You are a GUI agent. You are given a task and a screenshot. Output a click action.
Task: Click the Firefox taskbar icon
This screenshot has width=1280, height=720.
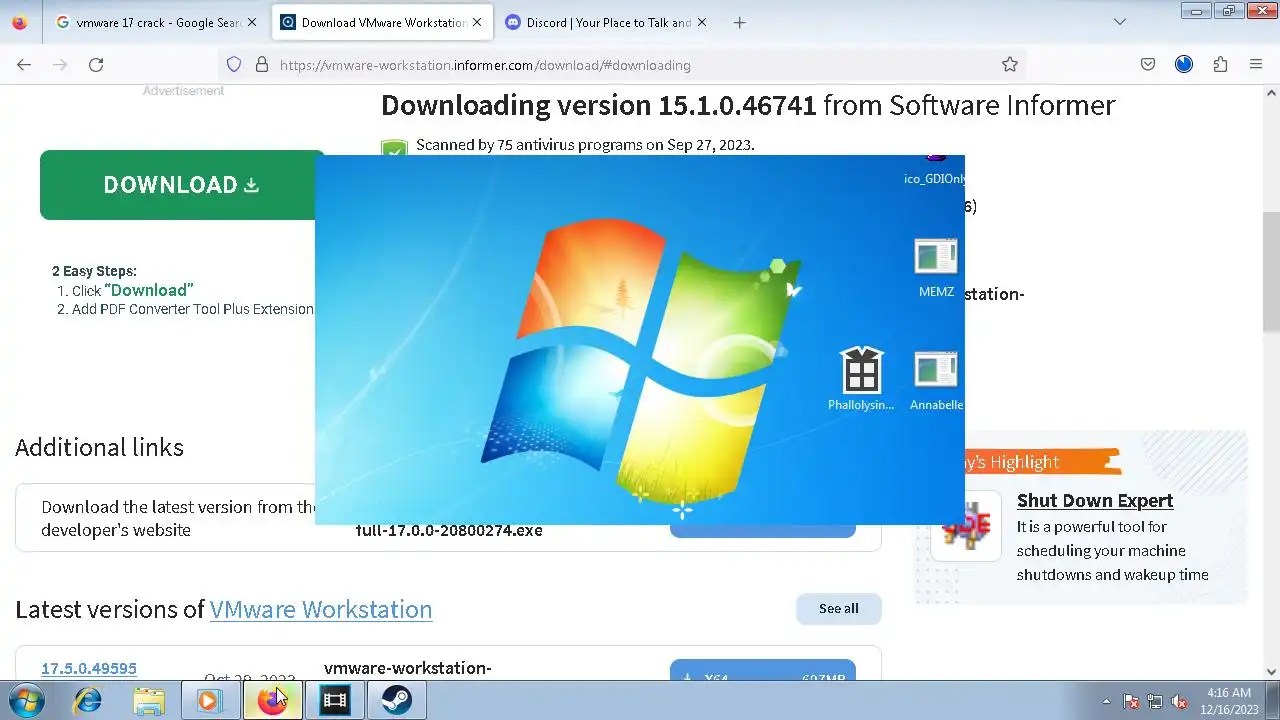click(271, 701)
